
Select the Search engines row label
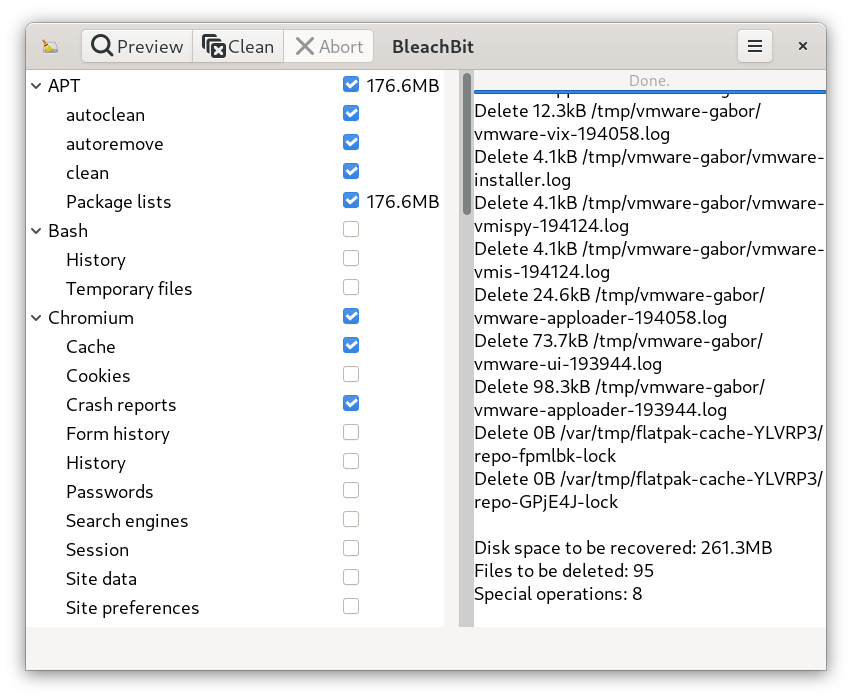click(127, 521)
